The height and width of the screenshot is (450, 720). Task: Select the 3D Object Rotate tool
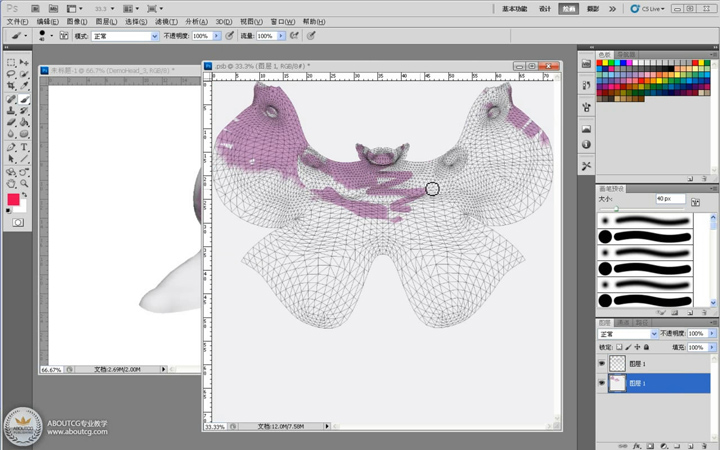point(11,172)
